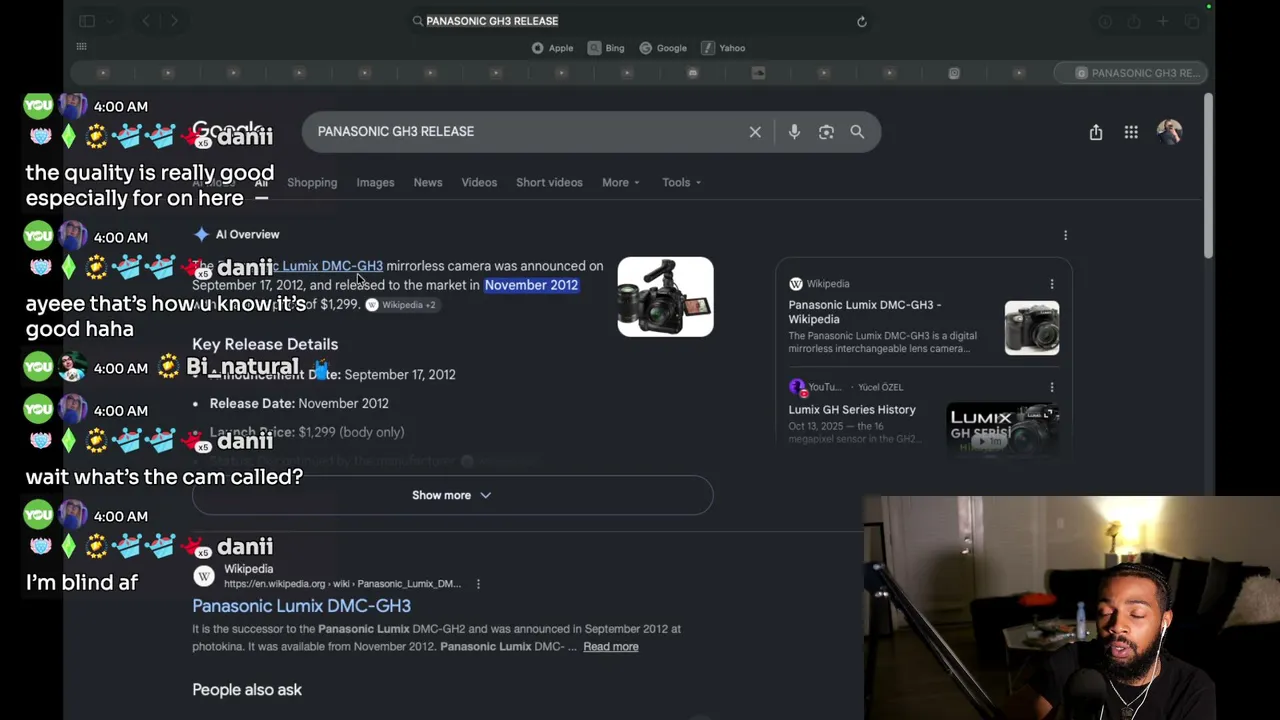Go back with Safari's back arrow

(146, 21)
